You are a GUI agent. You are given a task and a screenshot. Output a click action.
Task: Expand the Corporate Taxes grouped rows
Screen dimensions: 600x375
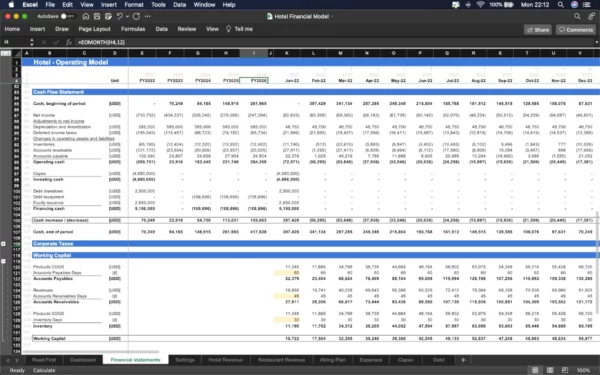[3, 243]
